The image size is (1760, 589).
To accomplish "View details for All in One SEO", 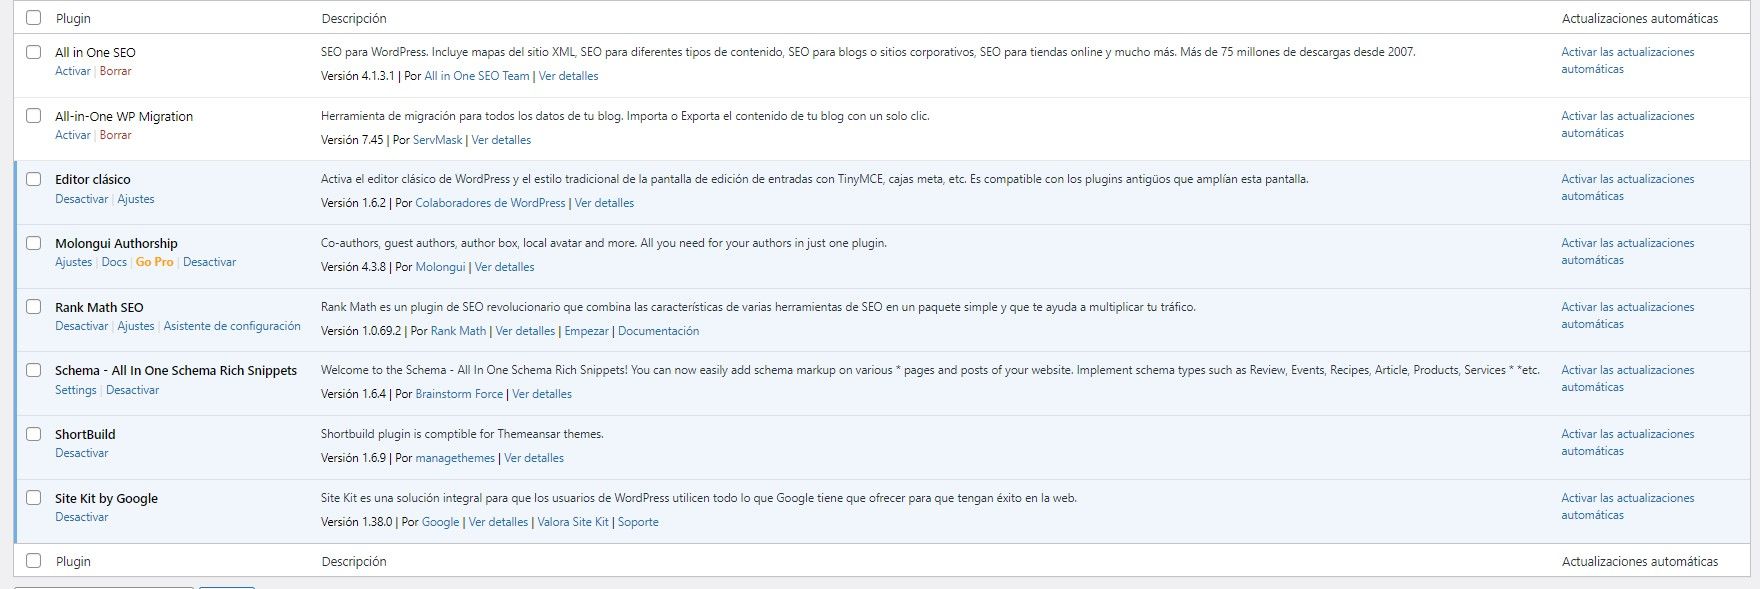I will [569, 76].
